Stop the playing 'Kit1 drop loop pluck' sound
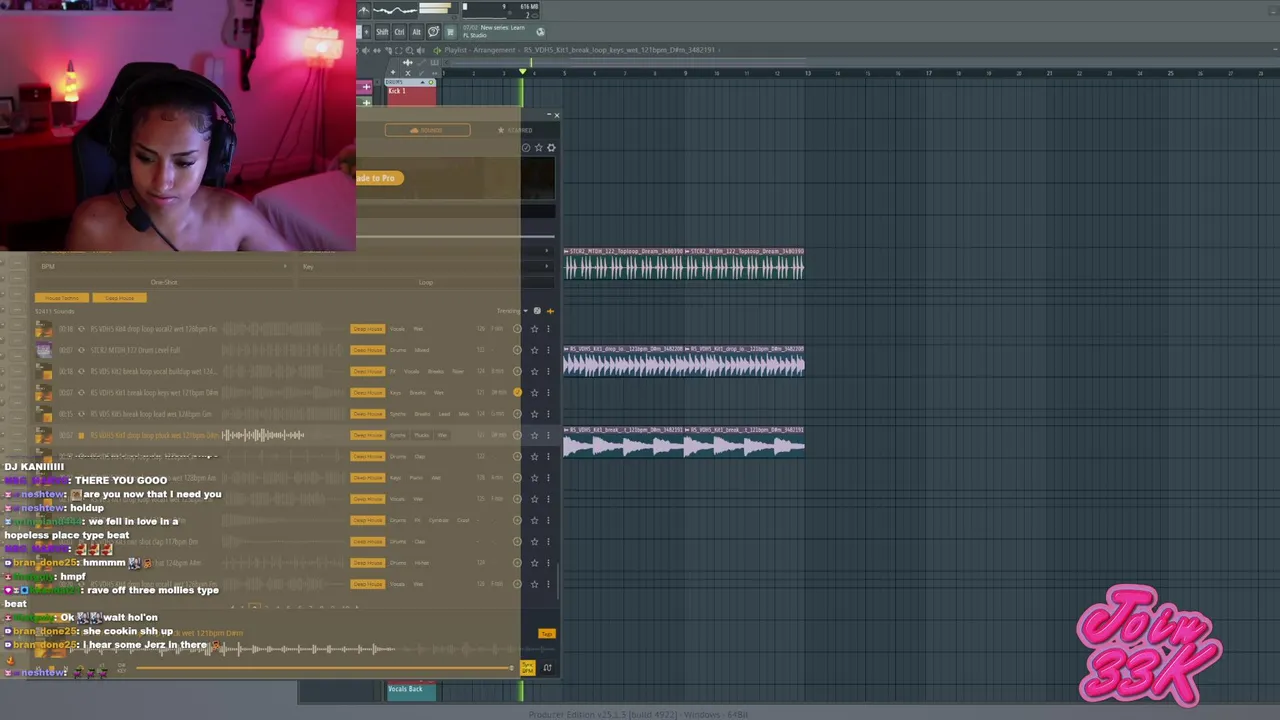The width and height of the screenshot is (1280, 720). pos(81,435)
